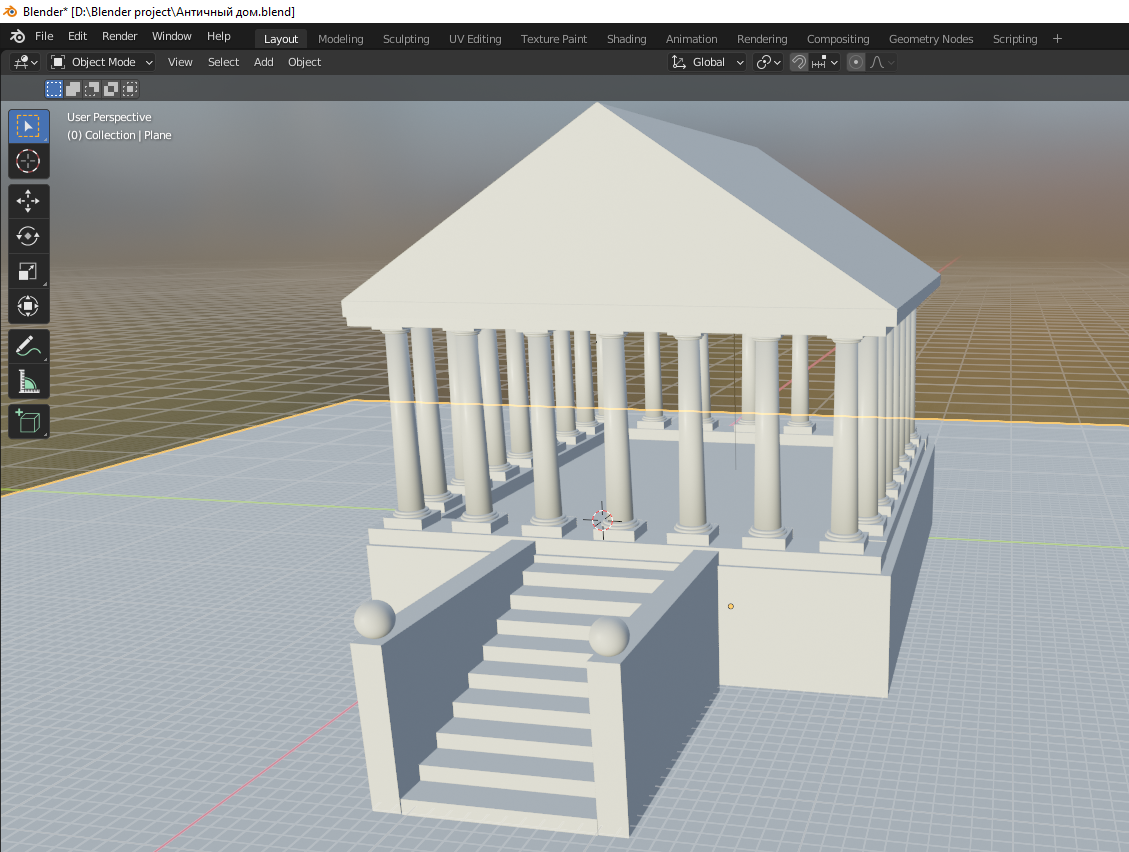The height and width of the screenshot is (852, 1129).
Task: Set selection mode to invert
Action: pyautogui.click(x=110, y=89)
